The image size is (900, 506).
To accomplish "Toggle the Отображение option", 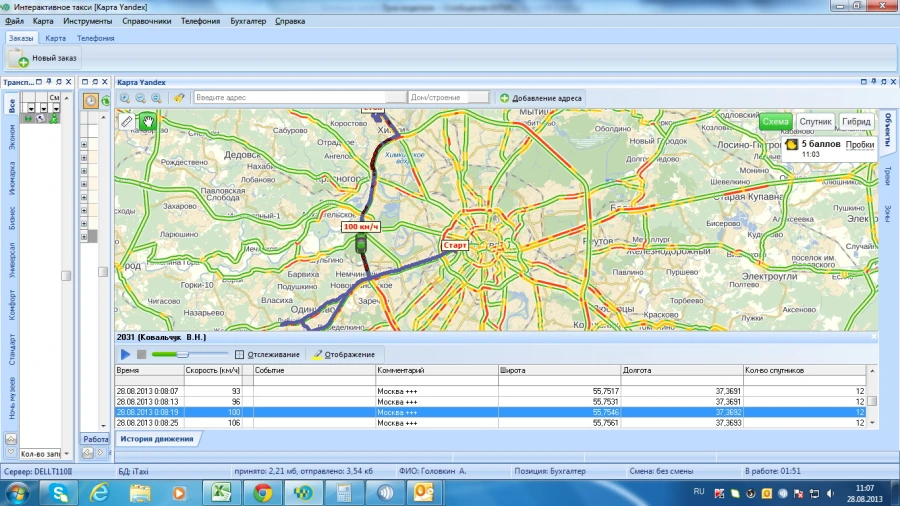I will (x=344, y=355).
